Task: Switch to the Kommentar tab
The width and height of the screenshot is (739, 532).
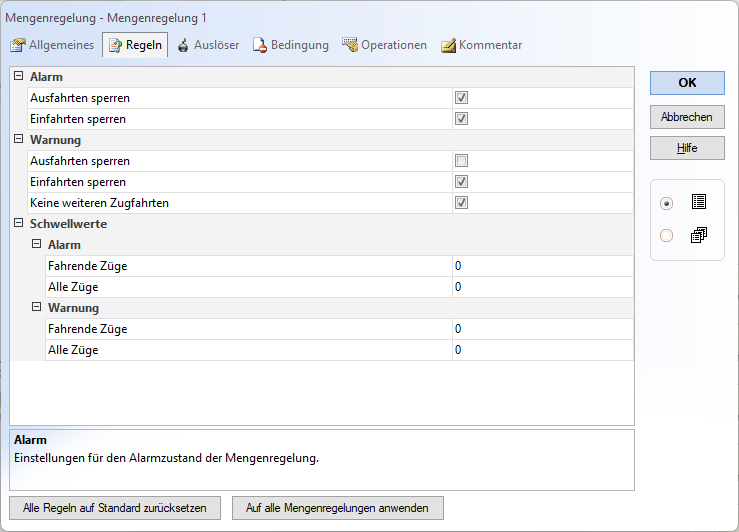Action: coord(489,45)
